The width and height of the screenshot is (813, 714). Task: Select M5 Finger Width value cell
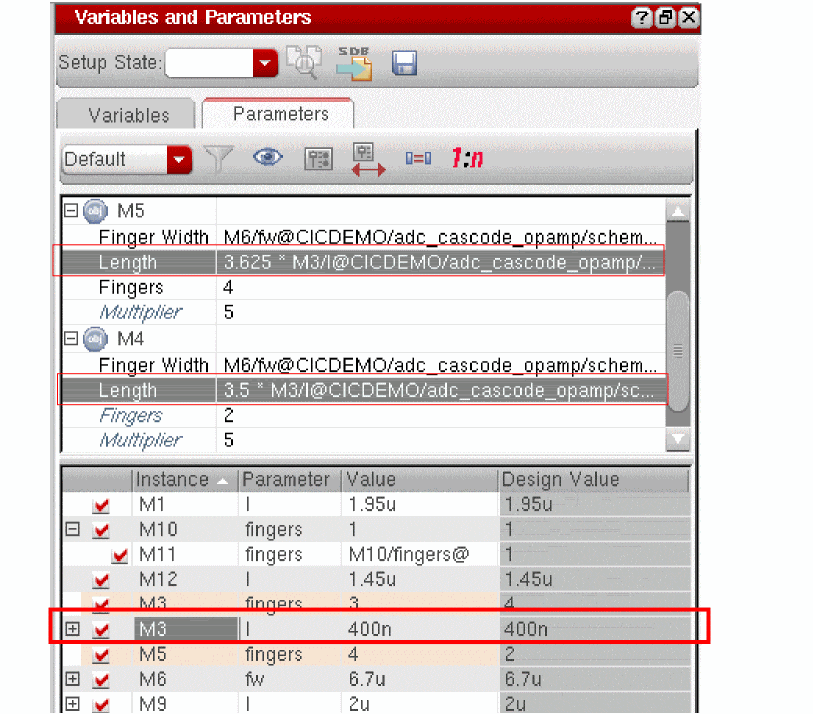point(440,237)
